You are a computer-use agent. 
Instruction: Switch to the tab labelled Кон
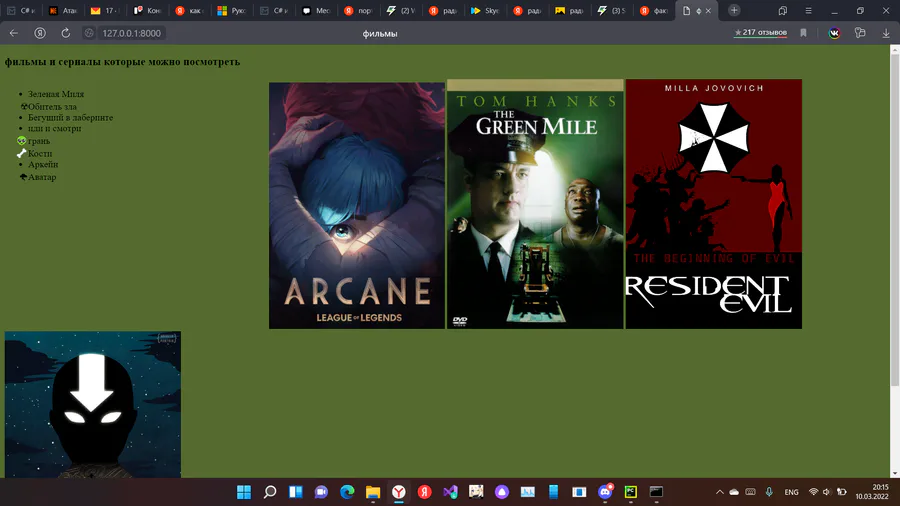[x=148, y=10]
